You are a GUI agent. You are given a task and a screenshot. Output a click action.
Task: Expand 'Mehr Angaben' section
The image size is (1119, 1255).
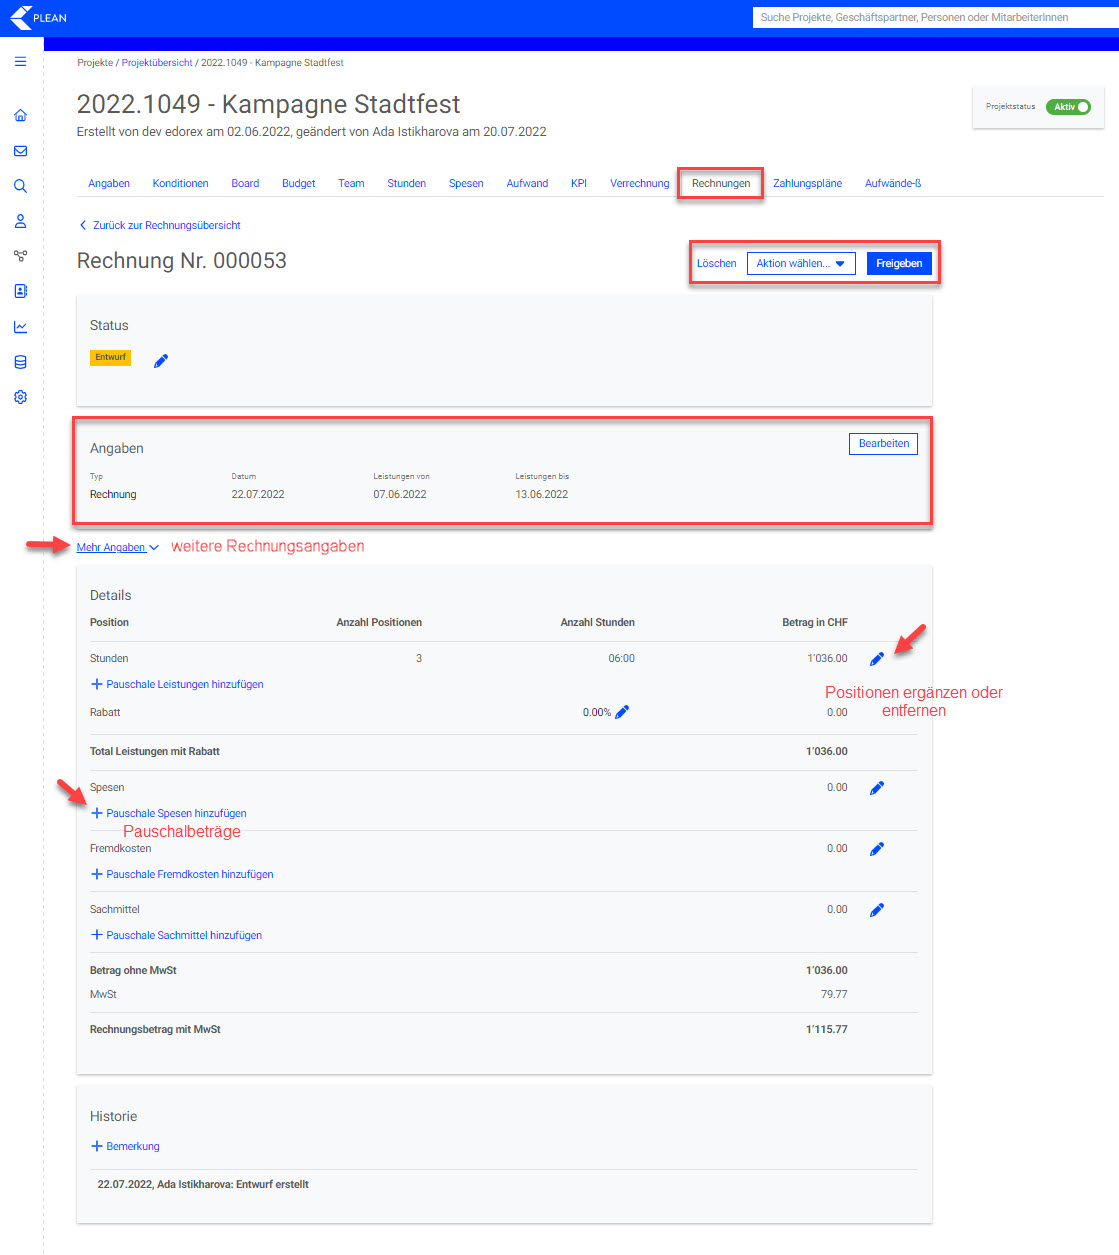pyautogui.click(x=117, y=548)
